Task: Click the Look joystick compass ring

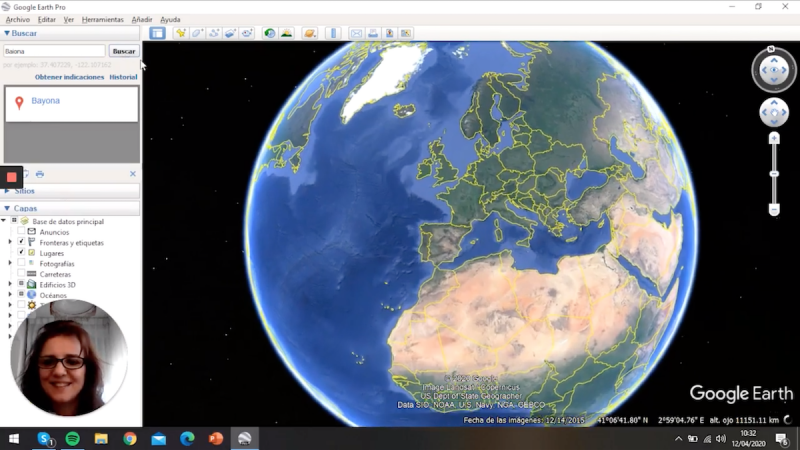Action: pos(773,70)
